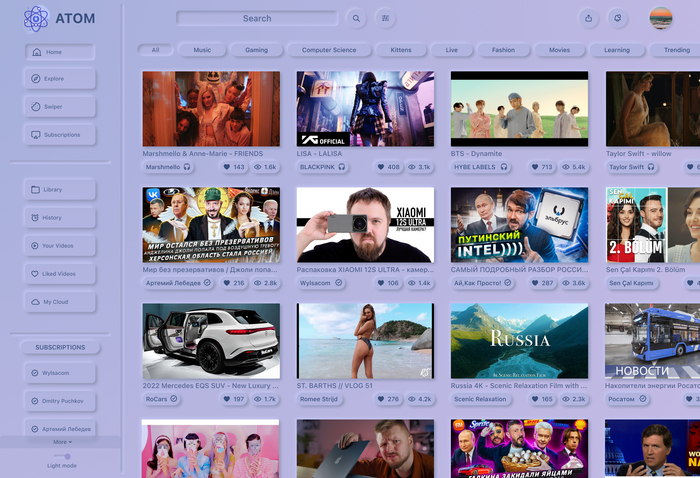Open the HYBE LABELS channel tag
700x478 pixels.
click(480, 167)
